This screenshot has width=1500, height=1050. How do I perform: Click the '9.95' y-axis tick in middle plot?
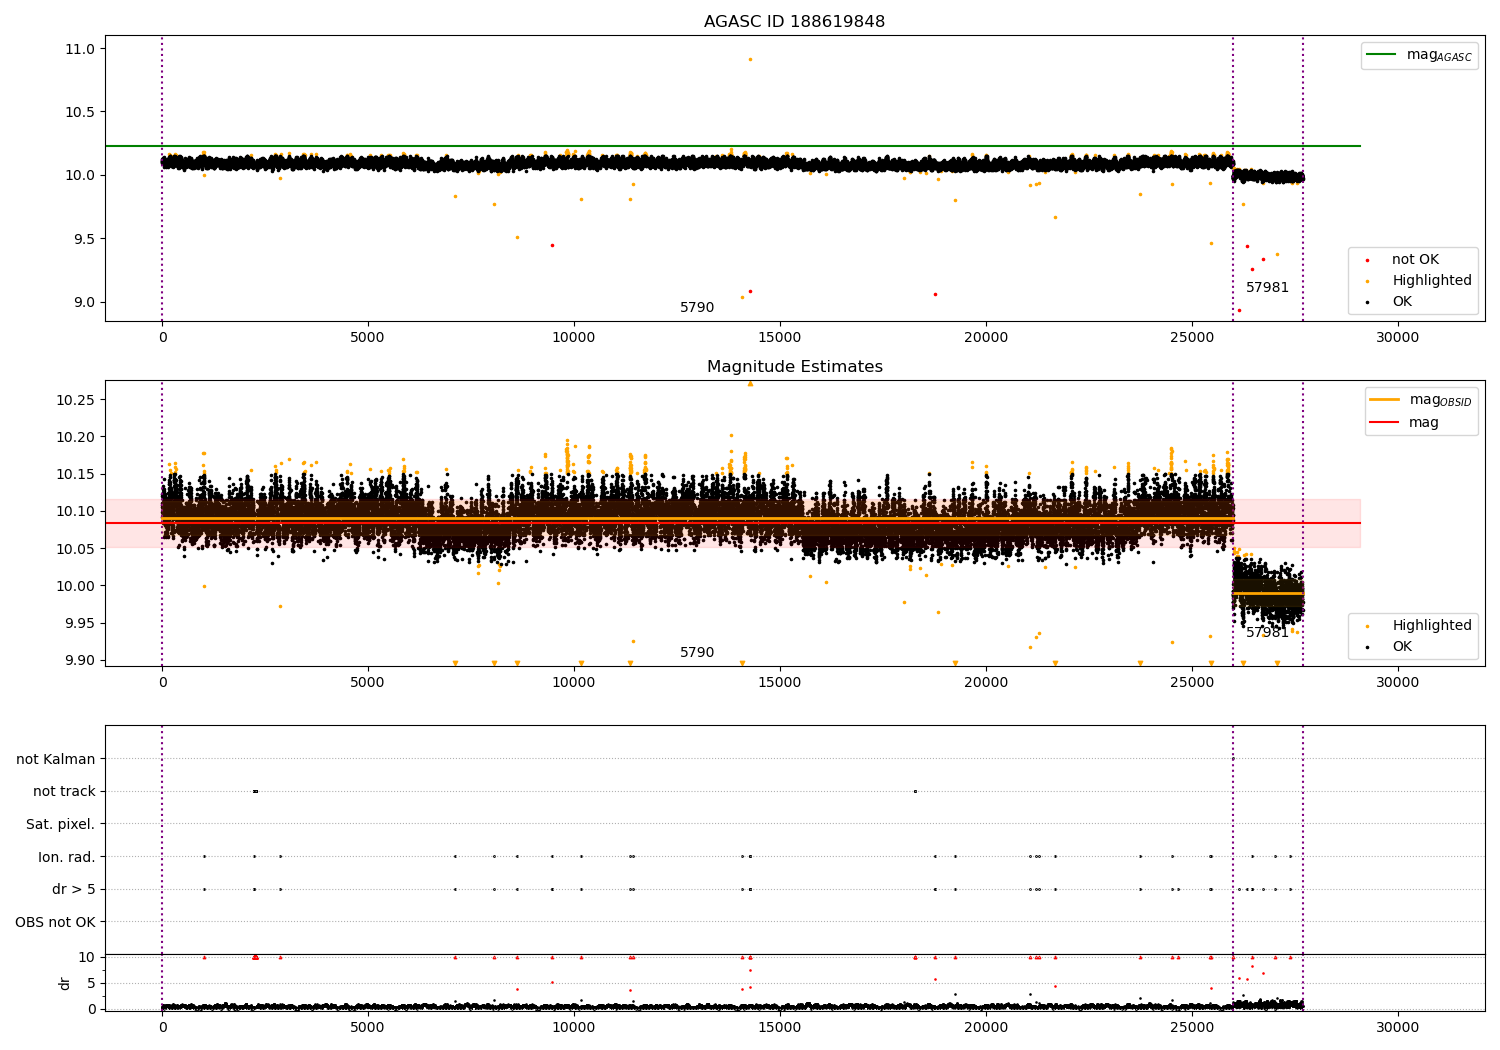click(x=79, y=623)
